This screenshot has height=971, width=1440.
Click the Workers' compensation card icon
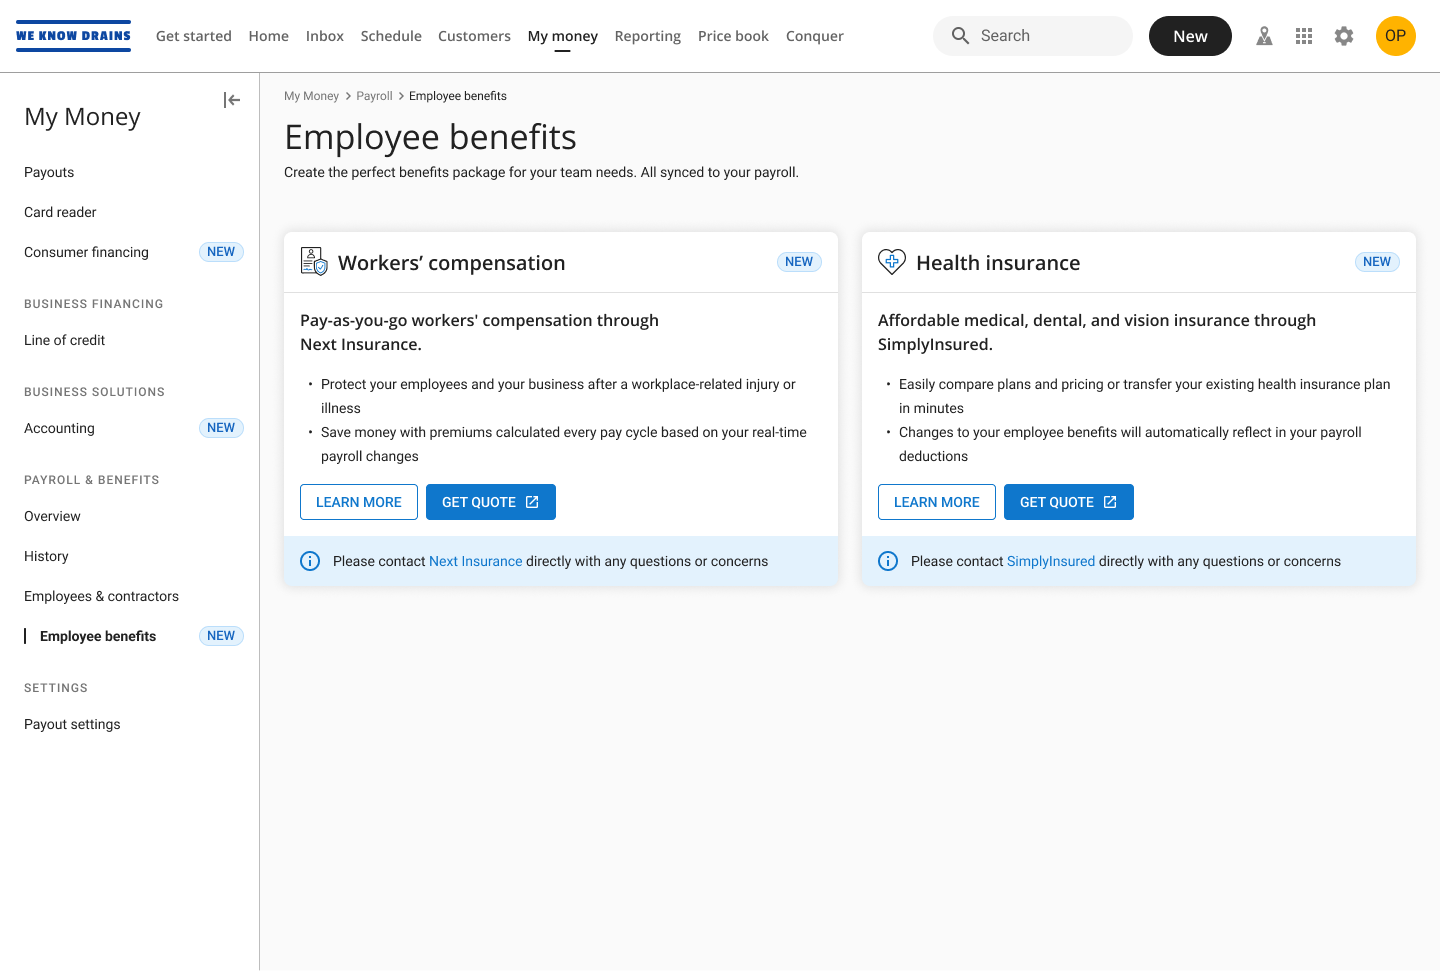(x=314, y=262)
